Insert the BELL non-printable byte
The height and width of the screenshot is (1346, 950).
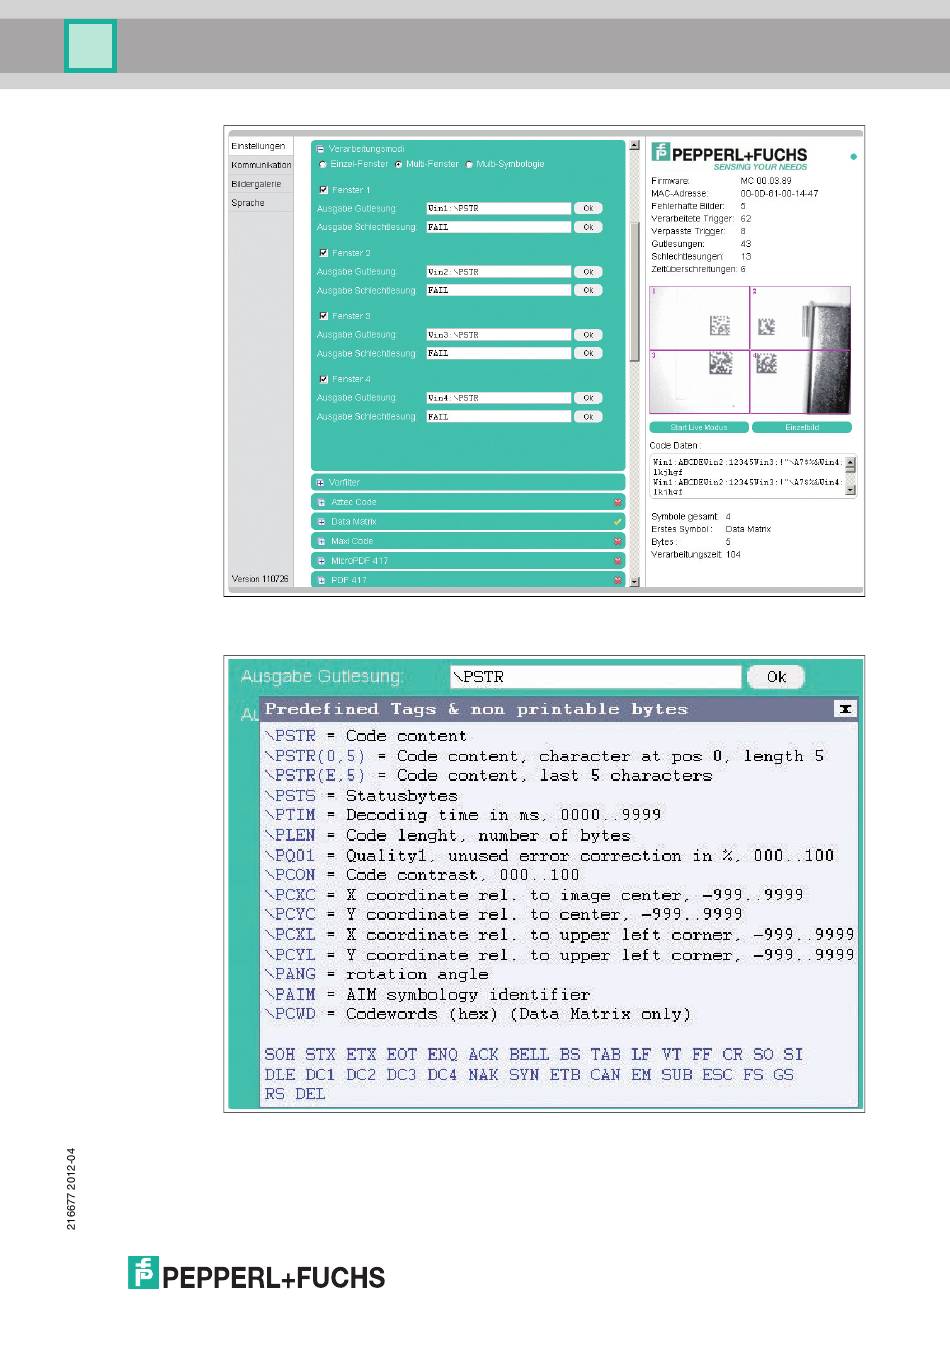[x=529, y=1054]
